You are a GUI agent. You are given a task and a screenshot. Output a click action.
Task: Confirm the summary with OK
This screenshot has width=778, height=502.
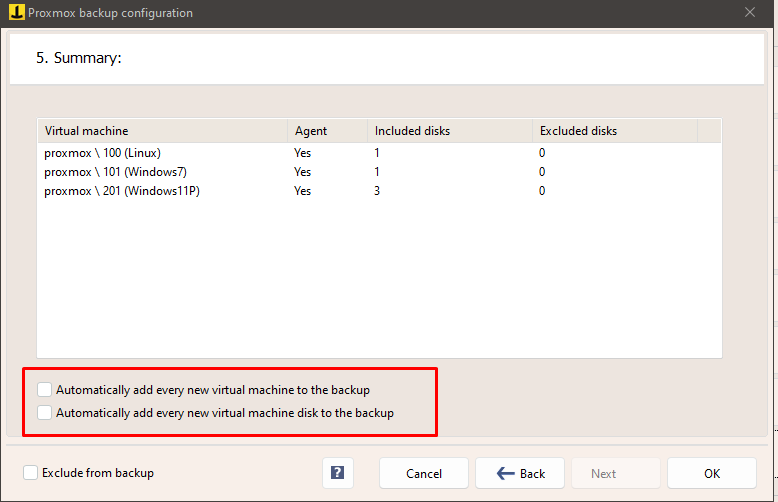point(711,473)
